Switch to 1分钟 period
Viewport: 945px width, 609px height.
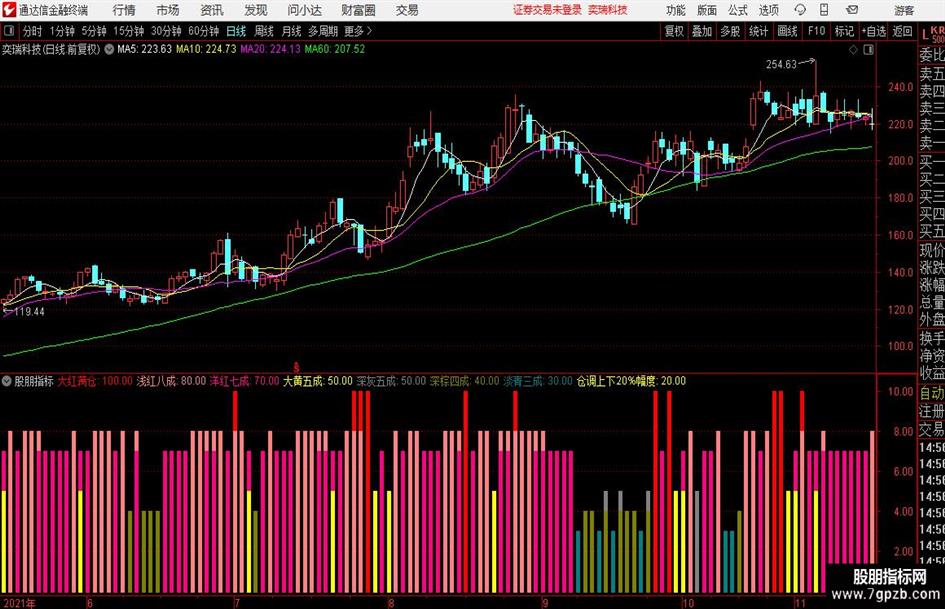[x=61, y=31]
